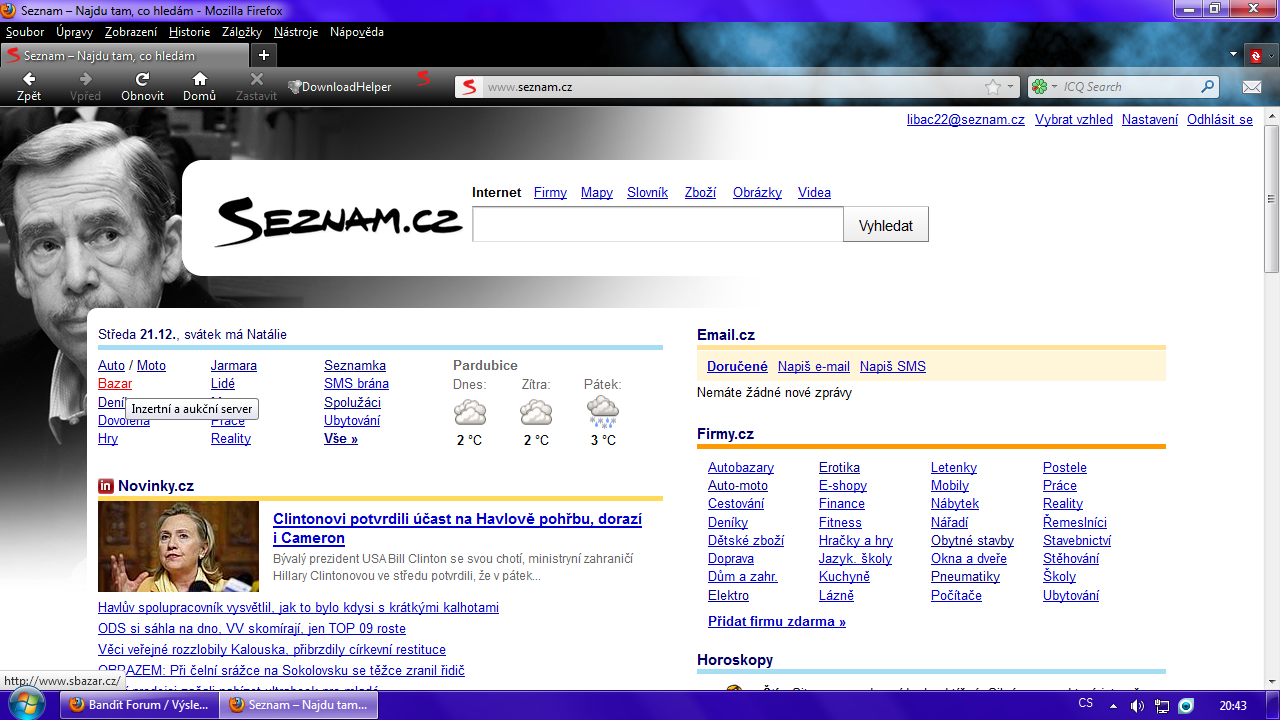Open Nápověda menu
The width and height of the screenshot is (1281, 723).
point(357,32)
